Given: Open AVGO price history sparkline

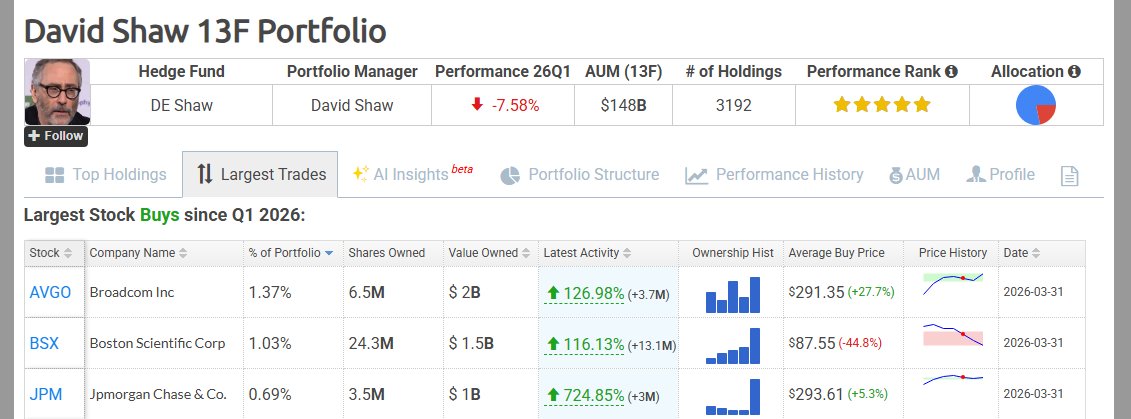Looking at the screenshot, I should [953, 283].
